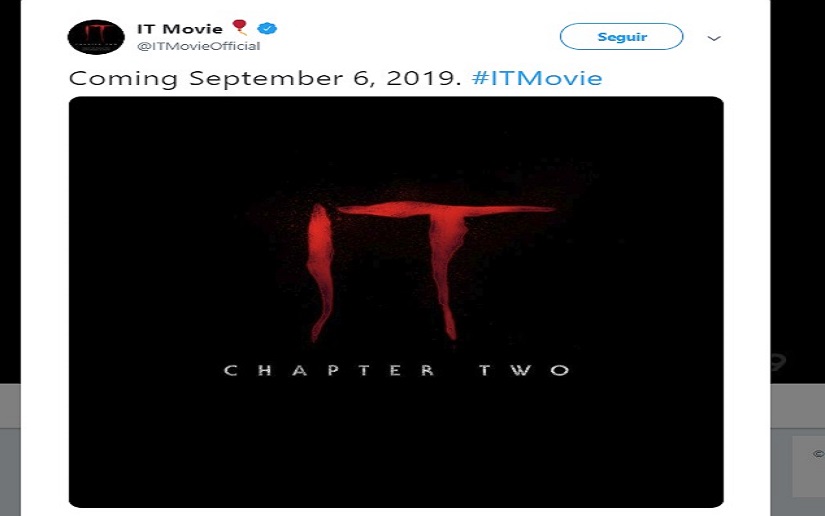
Task: Open the Chapter Two poster image
Action: click(396, 302)
